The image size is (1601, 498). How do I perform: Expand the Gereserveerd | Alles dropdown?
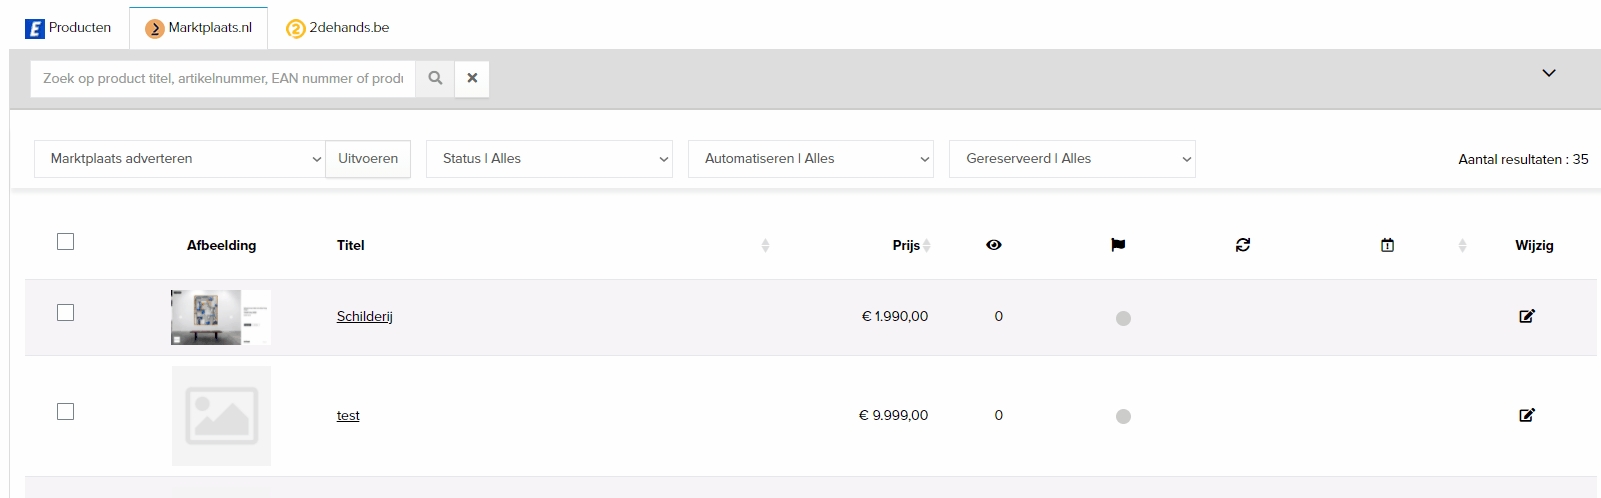1072,159
